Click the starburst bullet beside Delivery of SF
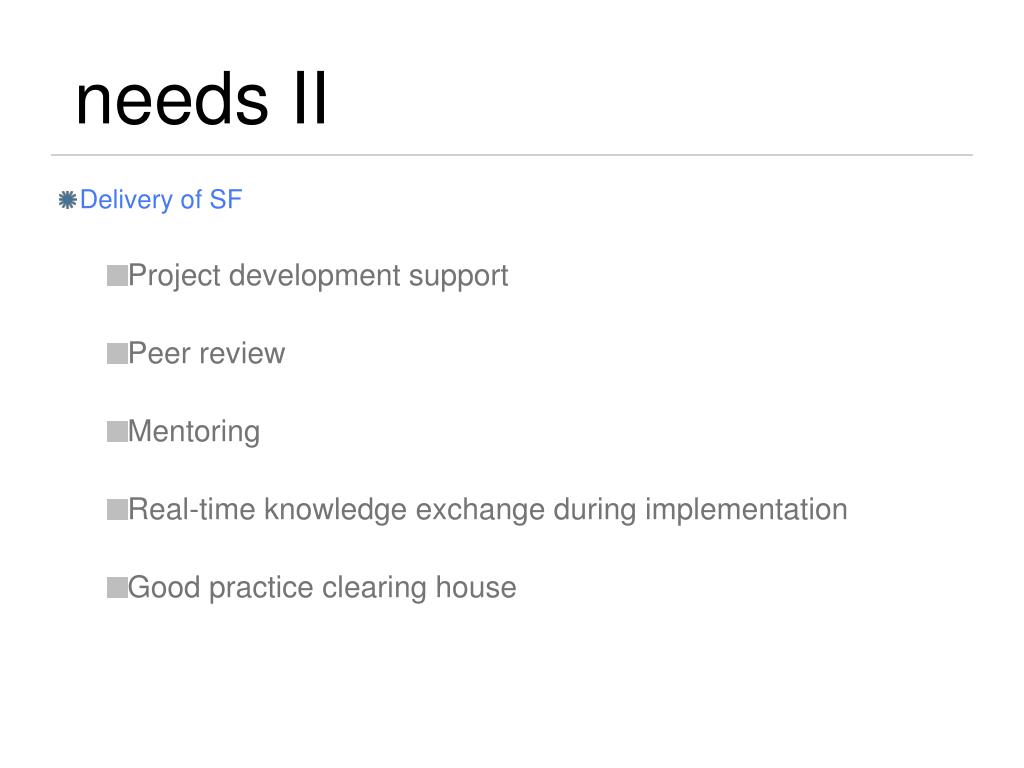 click(67, 200)
